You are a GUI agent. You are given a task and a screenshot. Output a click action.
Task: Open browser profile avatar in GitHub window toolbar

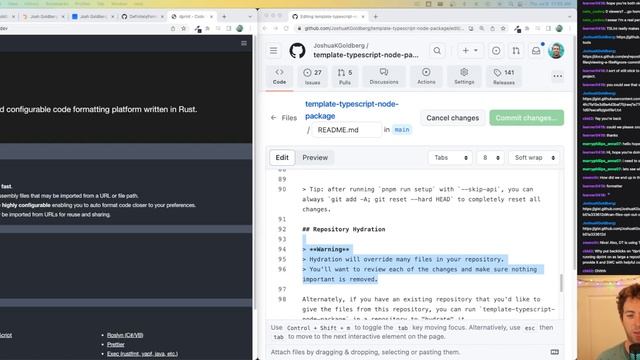(559, 29)
